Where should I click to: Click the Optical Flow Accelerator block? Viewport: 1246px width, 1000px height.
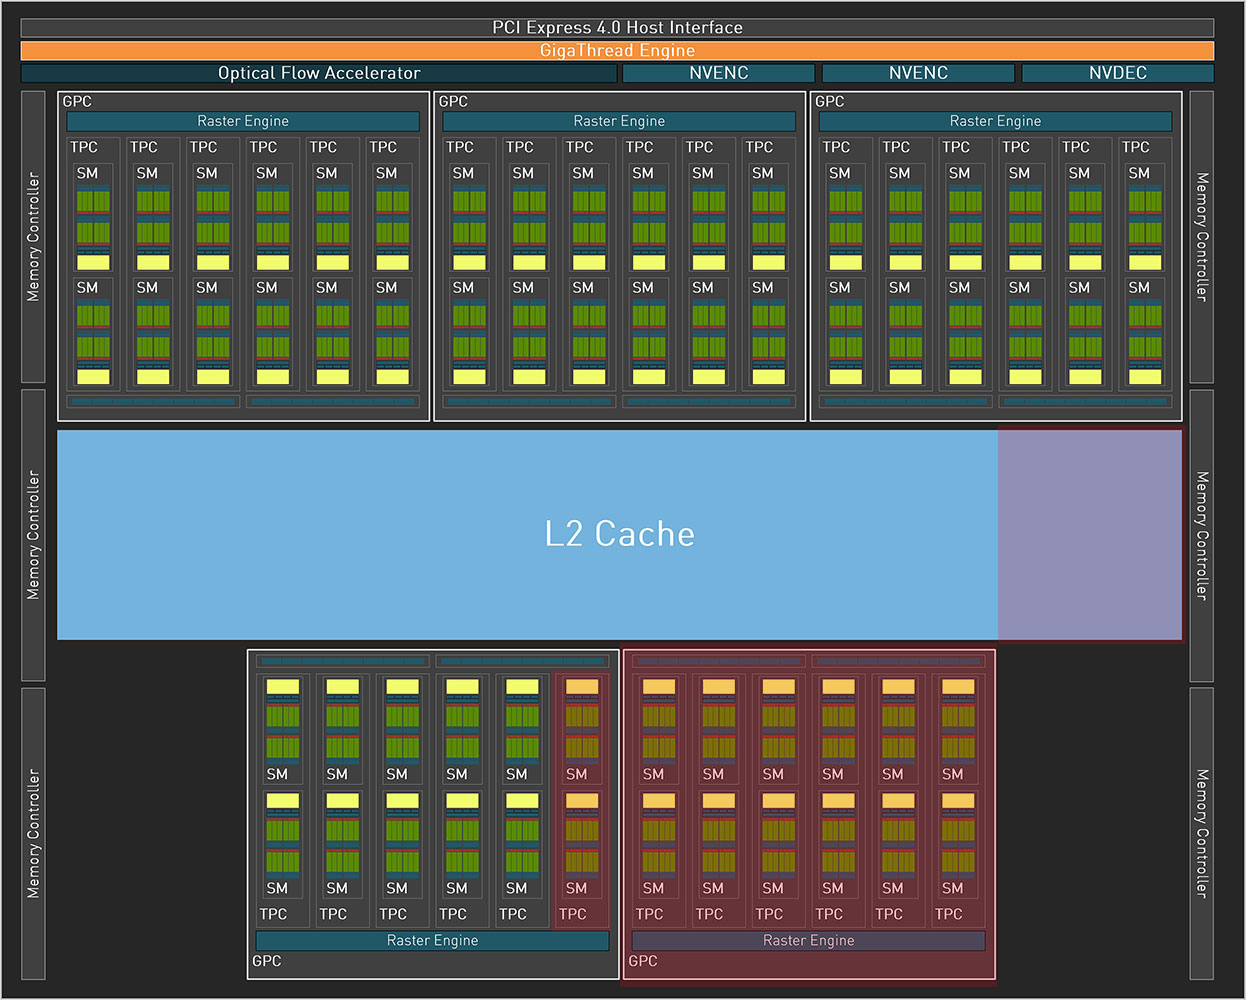point(319,73)
